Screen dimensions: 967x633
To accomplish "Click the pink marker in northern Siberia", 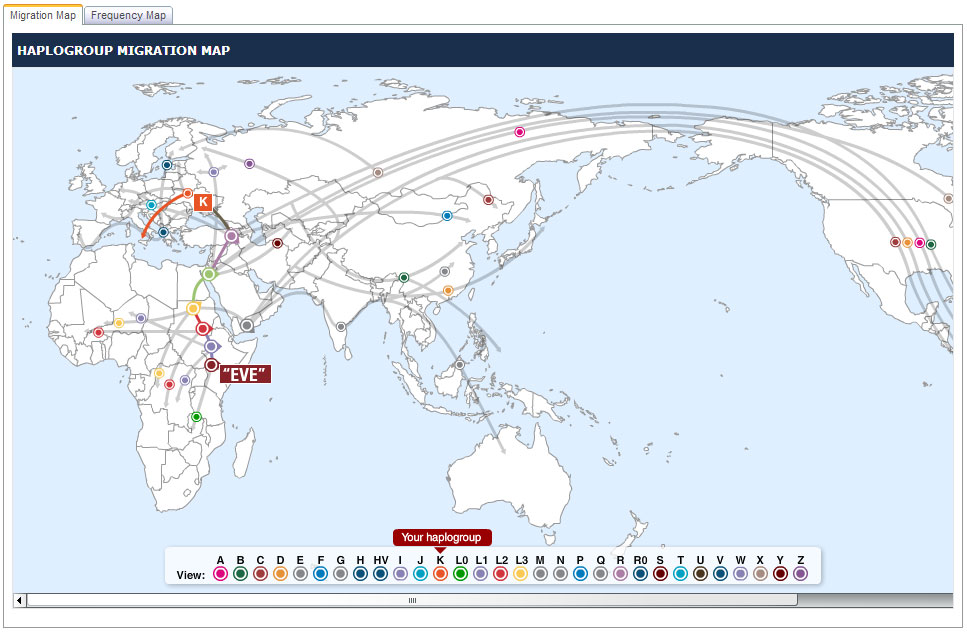I will point(519,132).
